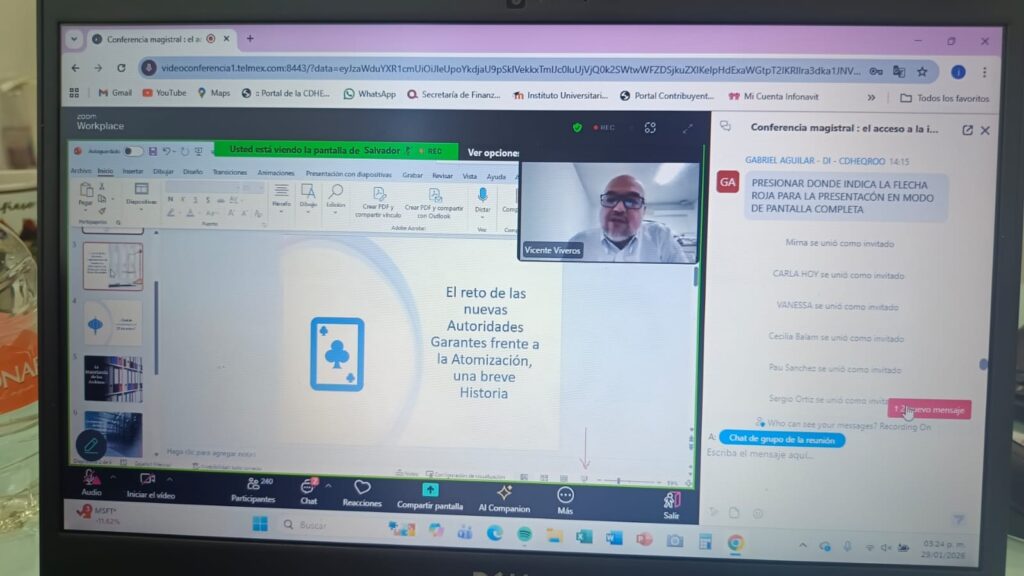Open the WhatsApp bookmark
Viewport: 1024px width, 576px height.
[369, 94]
